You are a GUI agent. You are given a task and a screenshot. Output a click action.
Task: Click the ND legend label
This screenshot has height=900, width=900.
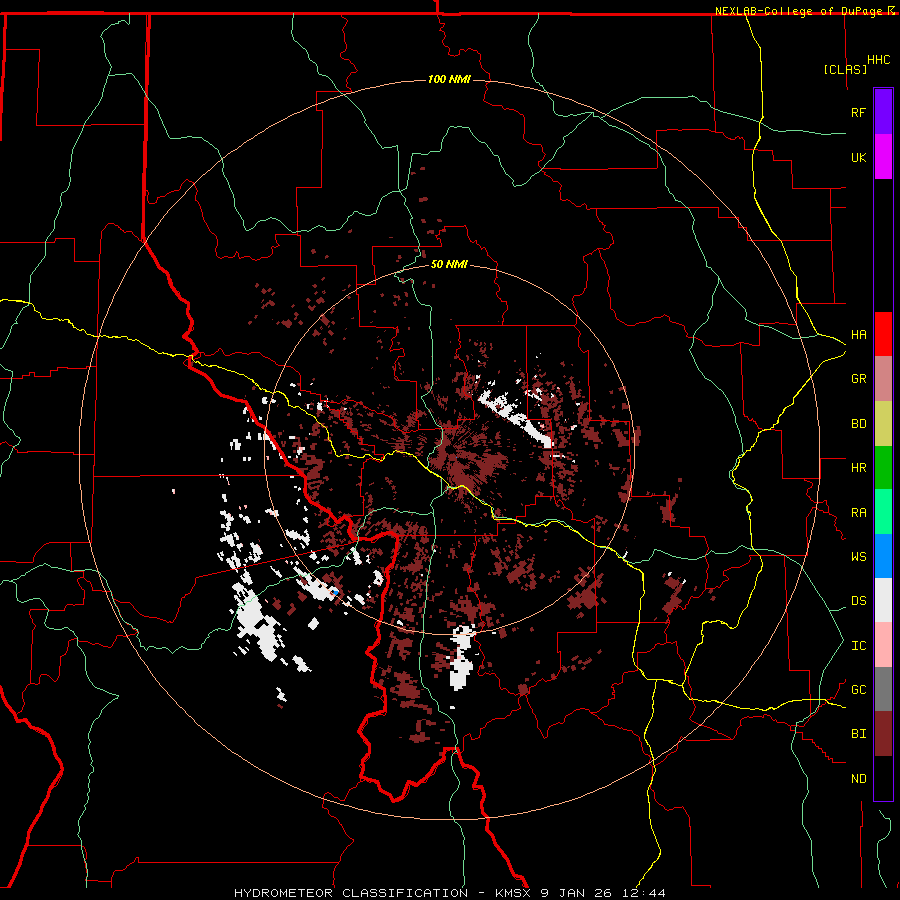[858, 779]
